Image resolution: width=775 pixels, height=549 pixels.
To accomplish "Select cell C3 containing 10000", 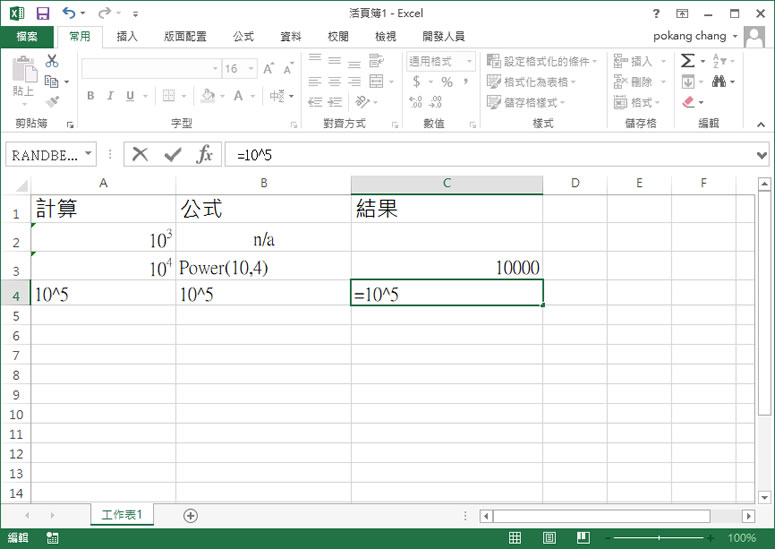I will [446, 267].
